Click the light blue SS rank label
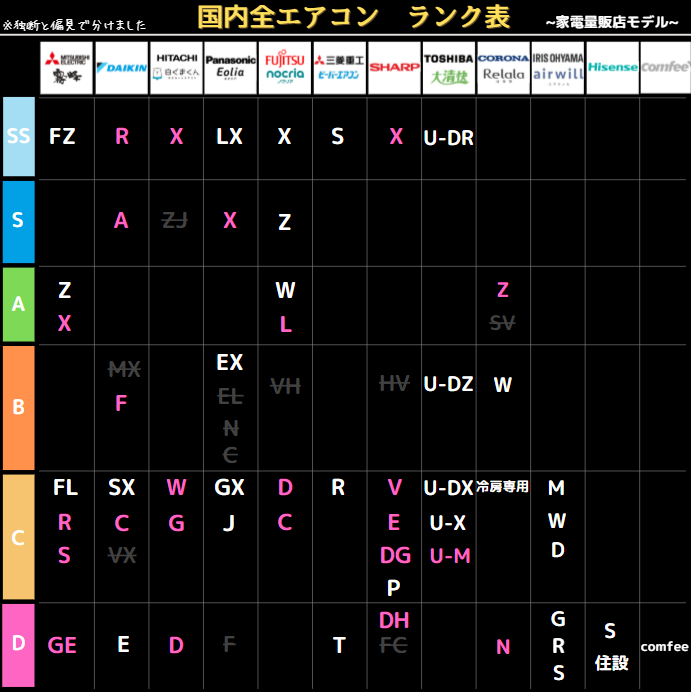The height and width of the screenshot is (692, 691). point(18,137)
